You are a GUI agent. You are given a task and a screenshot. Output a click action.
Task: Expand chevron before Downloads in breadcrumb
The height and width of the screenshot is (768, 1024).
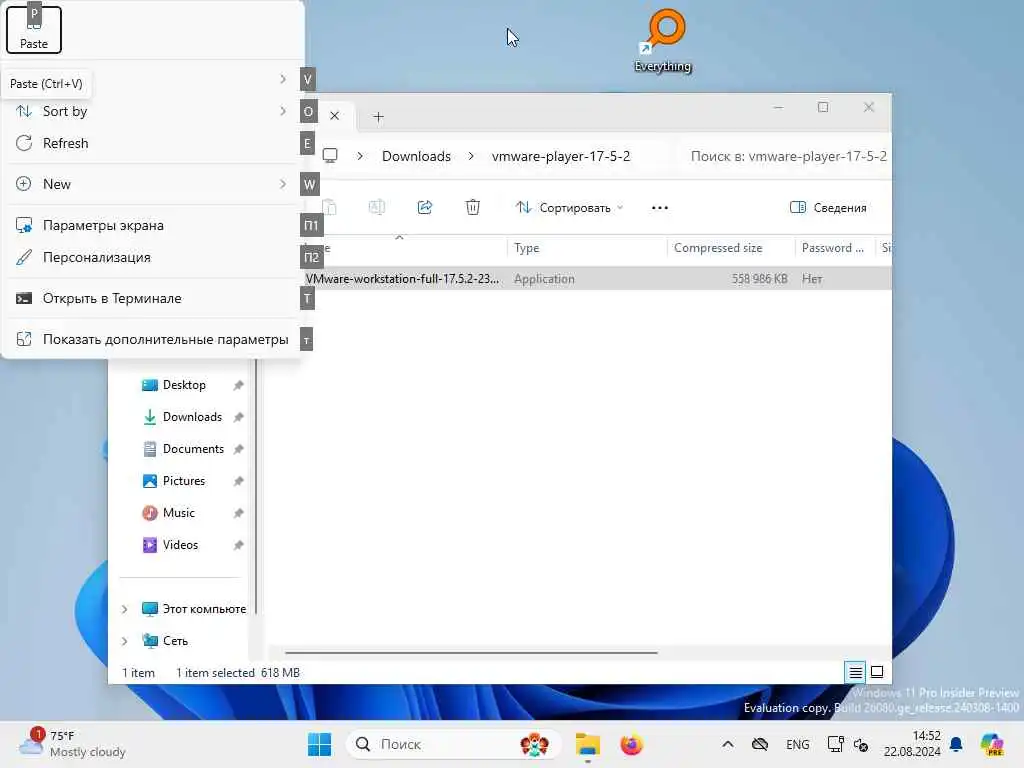point(360,157)
